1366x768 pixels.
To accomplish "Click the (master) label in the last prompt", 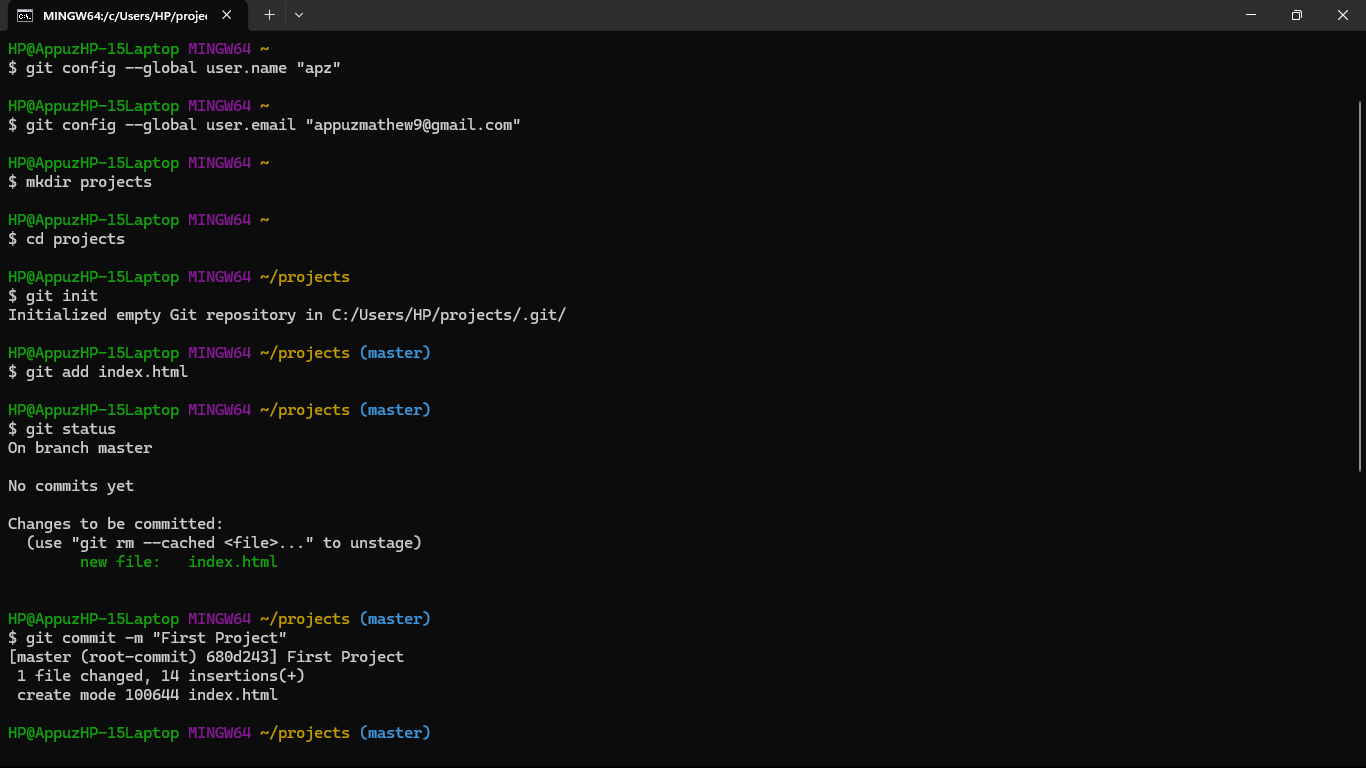I will point(395,733).
